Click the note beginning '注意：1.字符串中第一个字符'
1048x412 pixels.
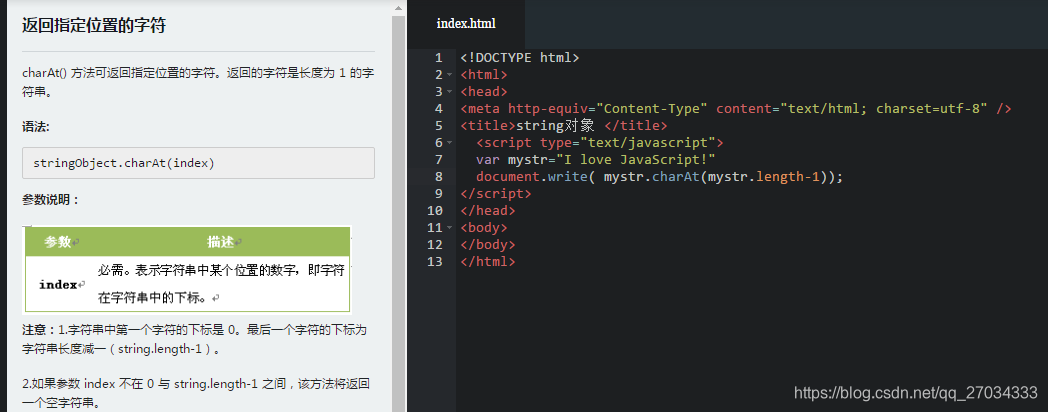(194, 339)
